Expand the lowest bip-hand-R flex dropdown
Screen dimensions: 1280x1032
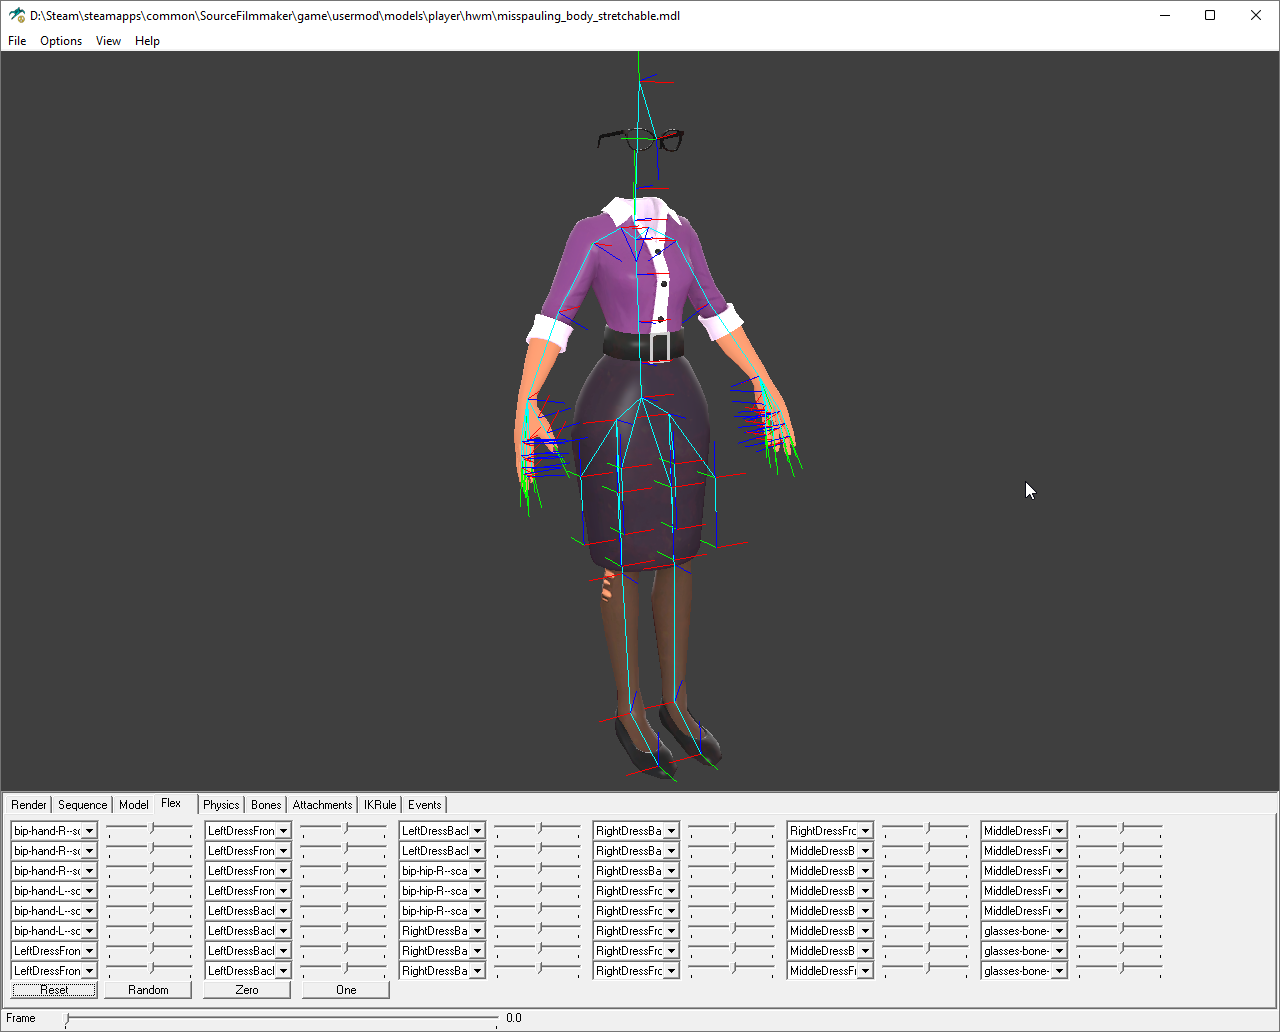pyautogui.click(x=54, y=871)
